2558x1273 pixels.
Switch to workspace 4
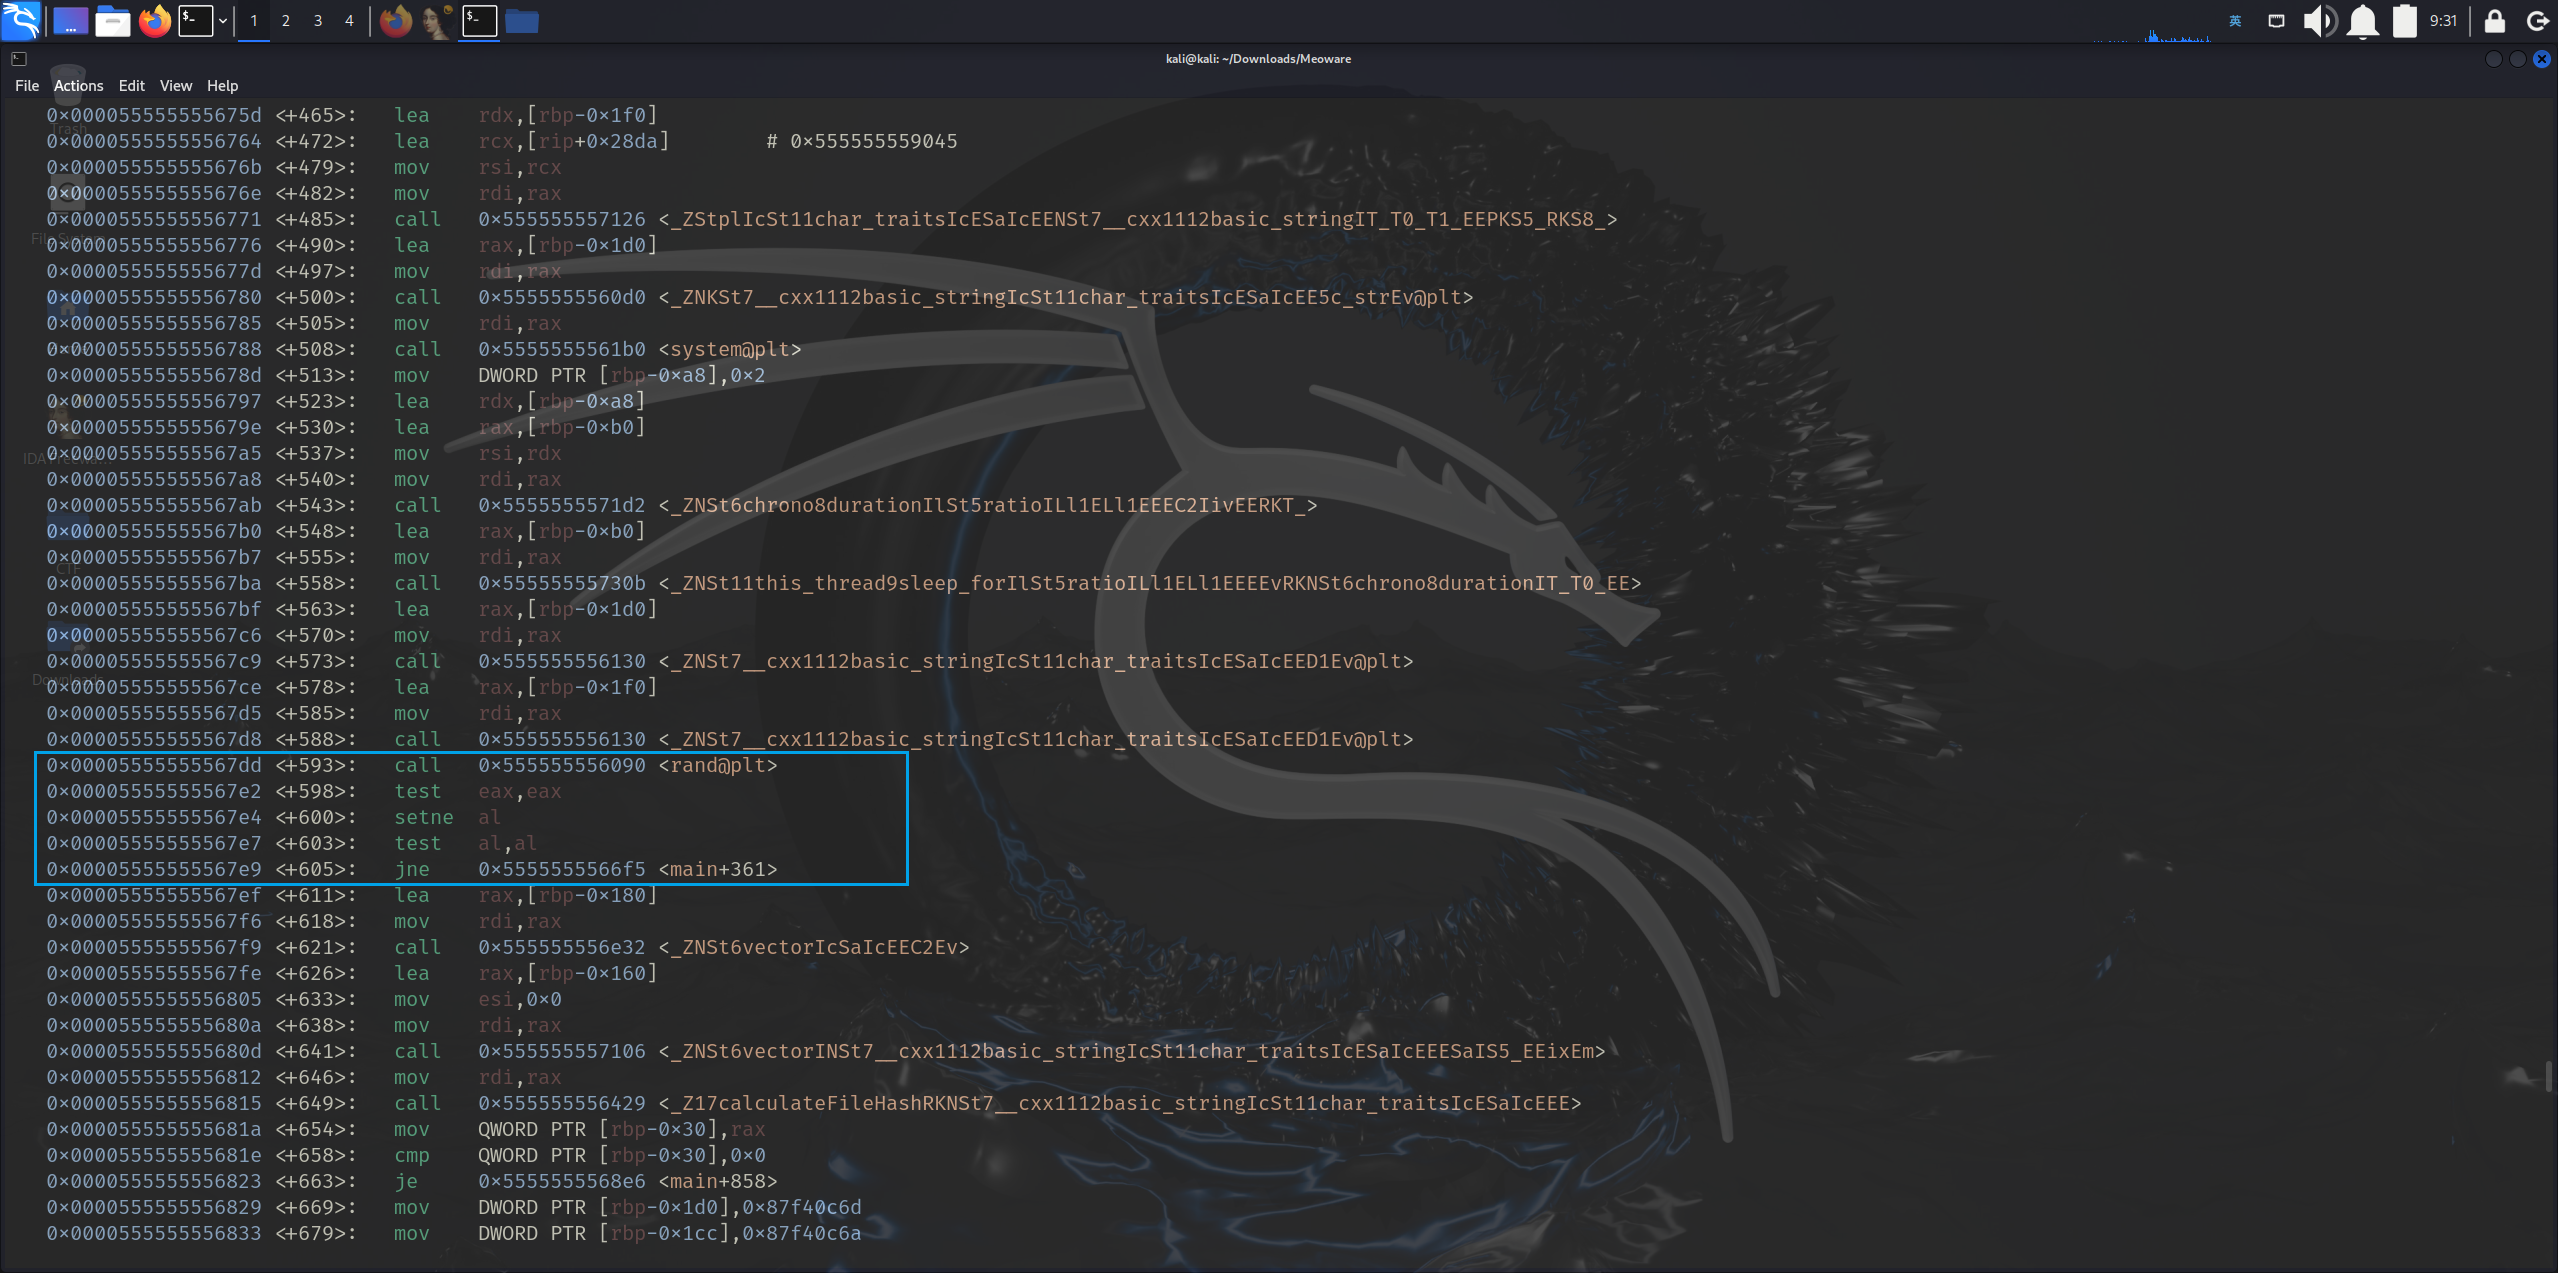point(349,20)
